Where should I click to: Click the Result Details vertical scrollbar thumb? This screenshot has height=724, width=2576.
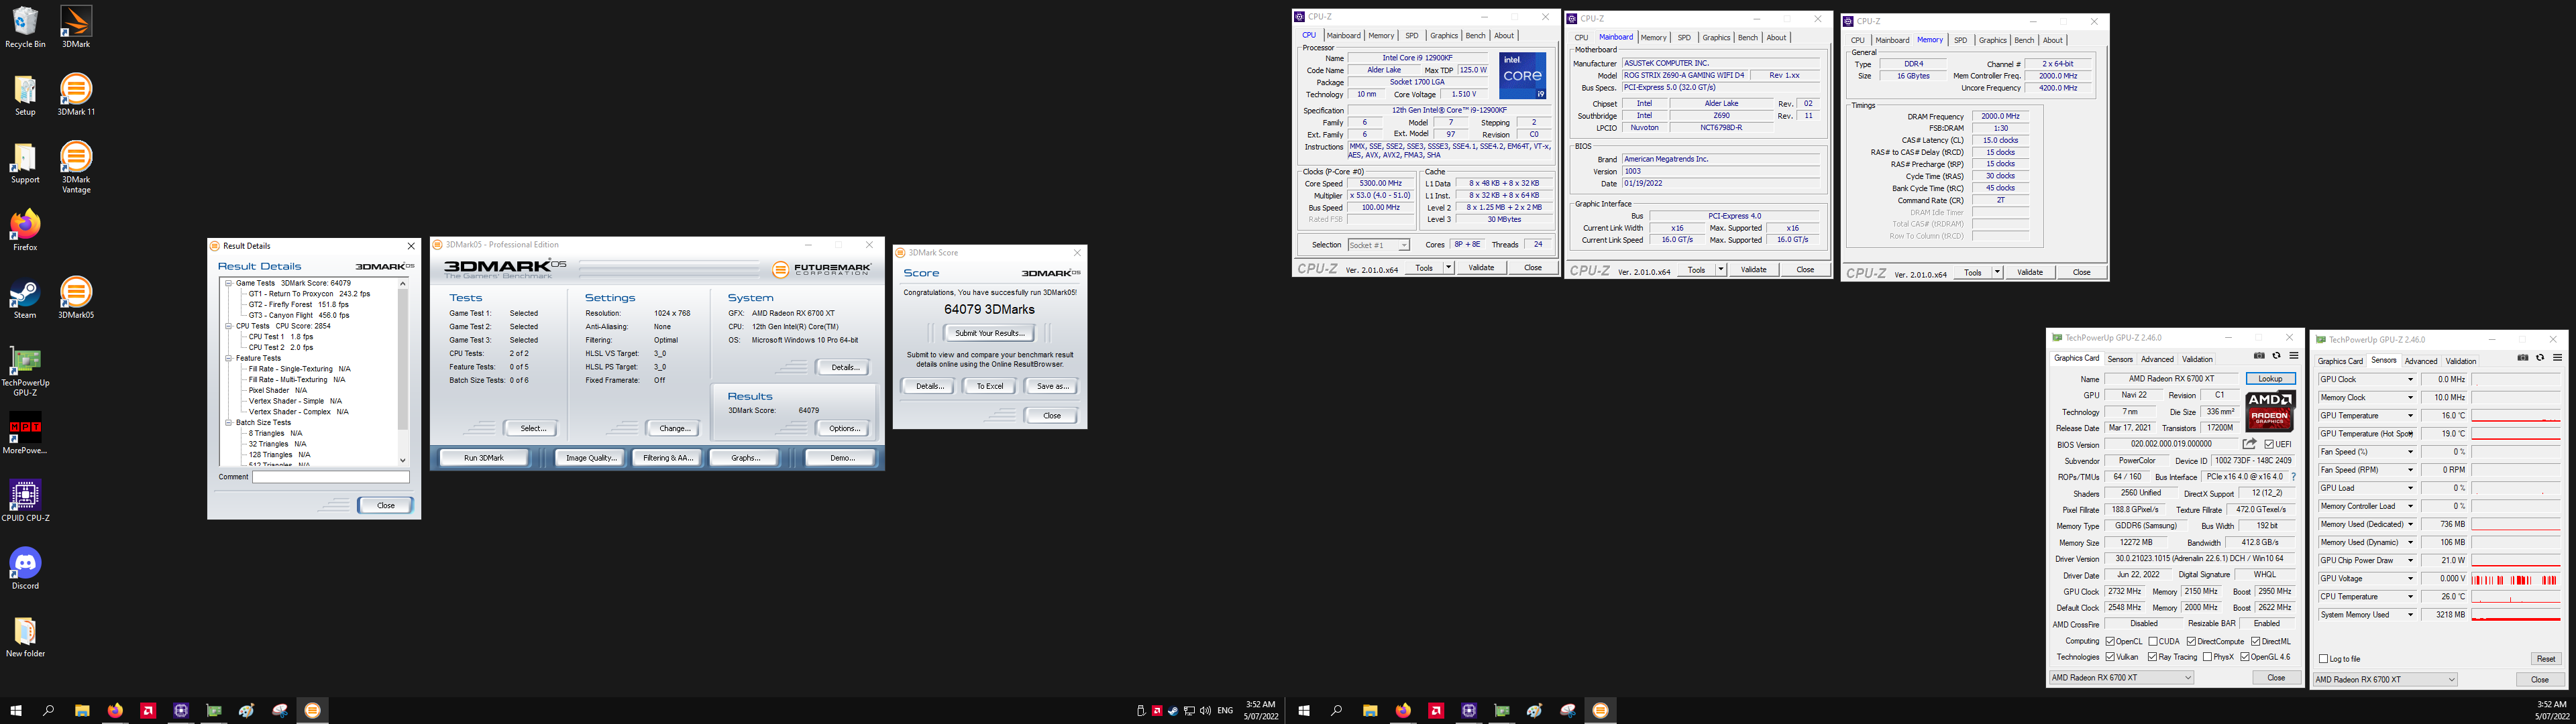click(403, 360)
